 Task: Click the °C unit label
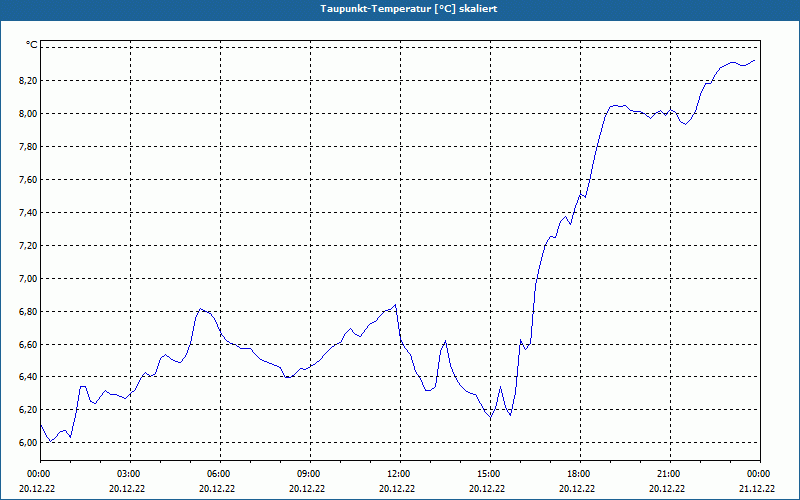point(32,45)
